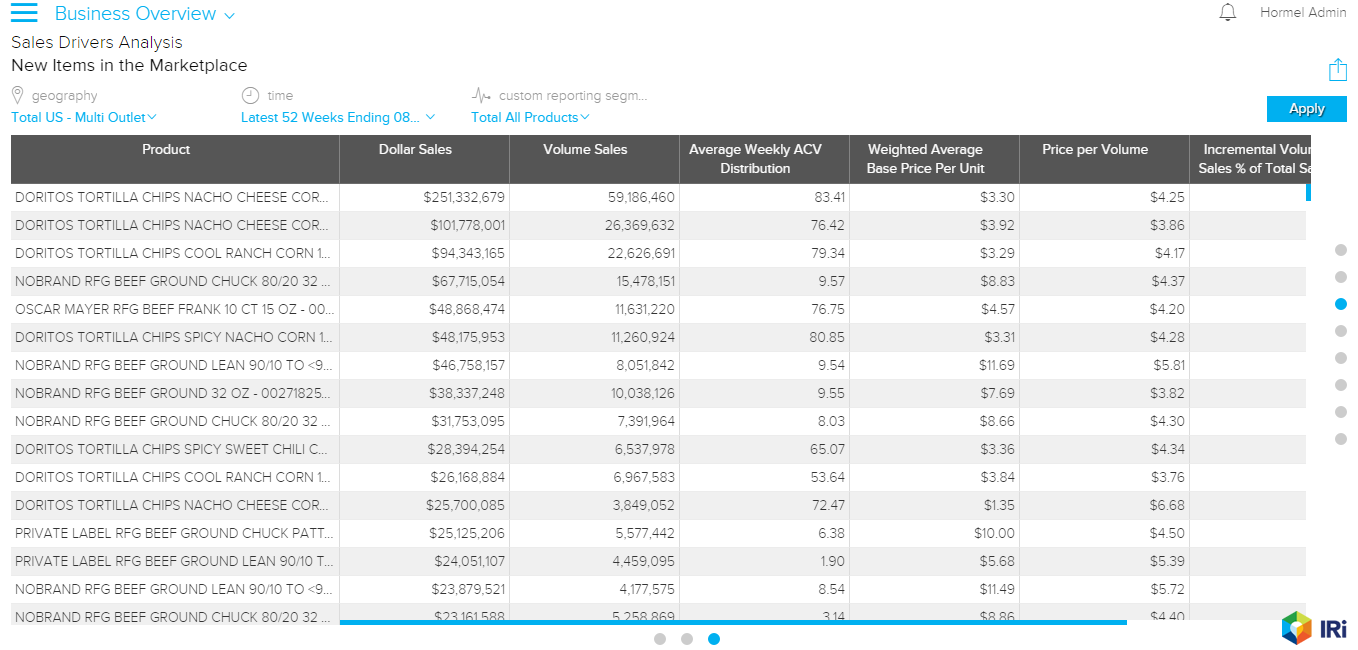1358x650 pixels.
Task: Select the first vertical page dot
Action: [1341, 250]
